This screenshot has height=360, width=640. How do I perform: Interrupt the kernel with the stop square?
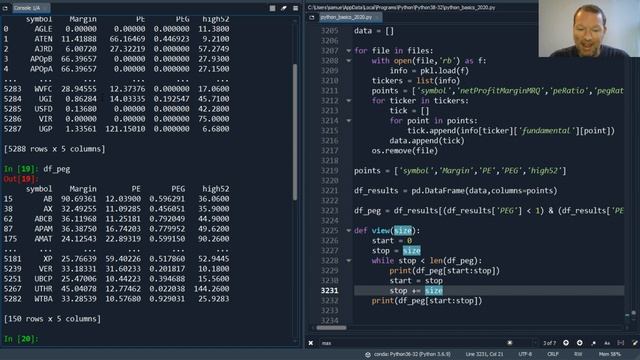pyautogui.click(x=272, y=8)
